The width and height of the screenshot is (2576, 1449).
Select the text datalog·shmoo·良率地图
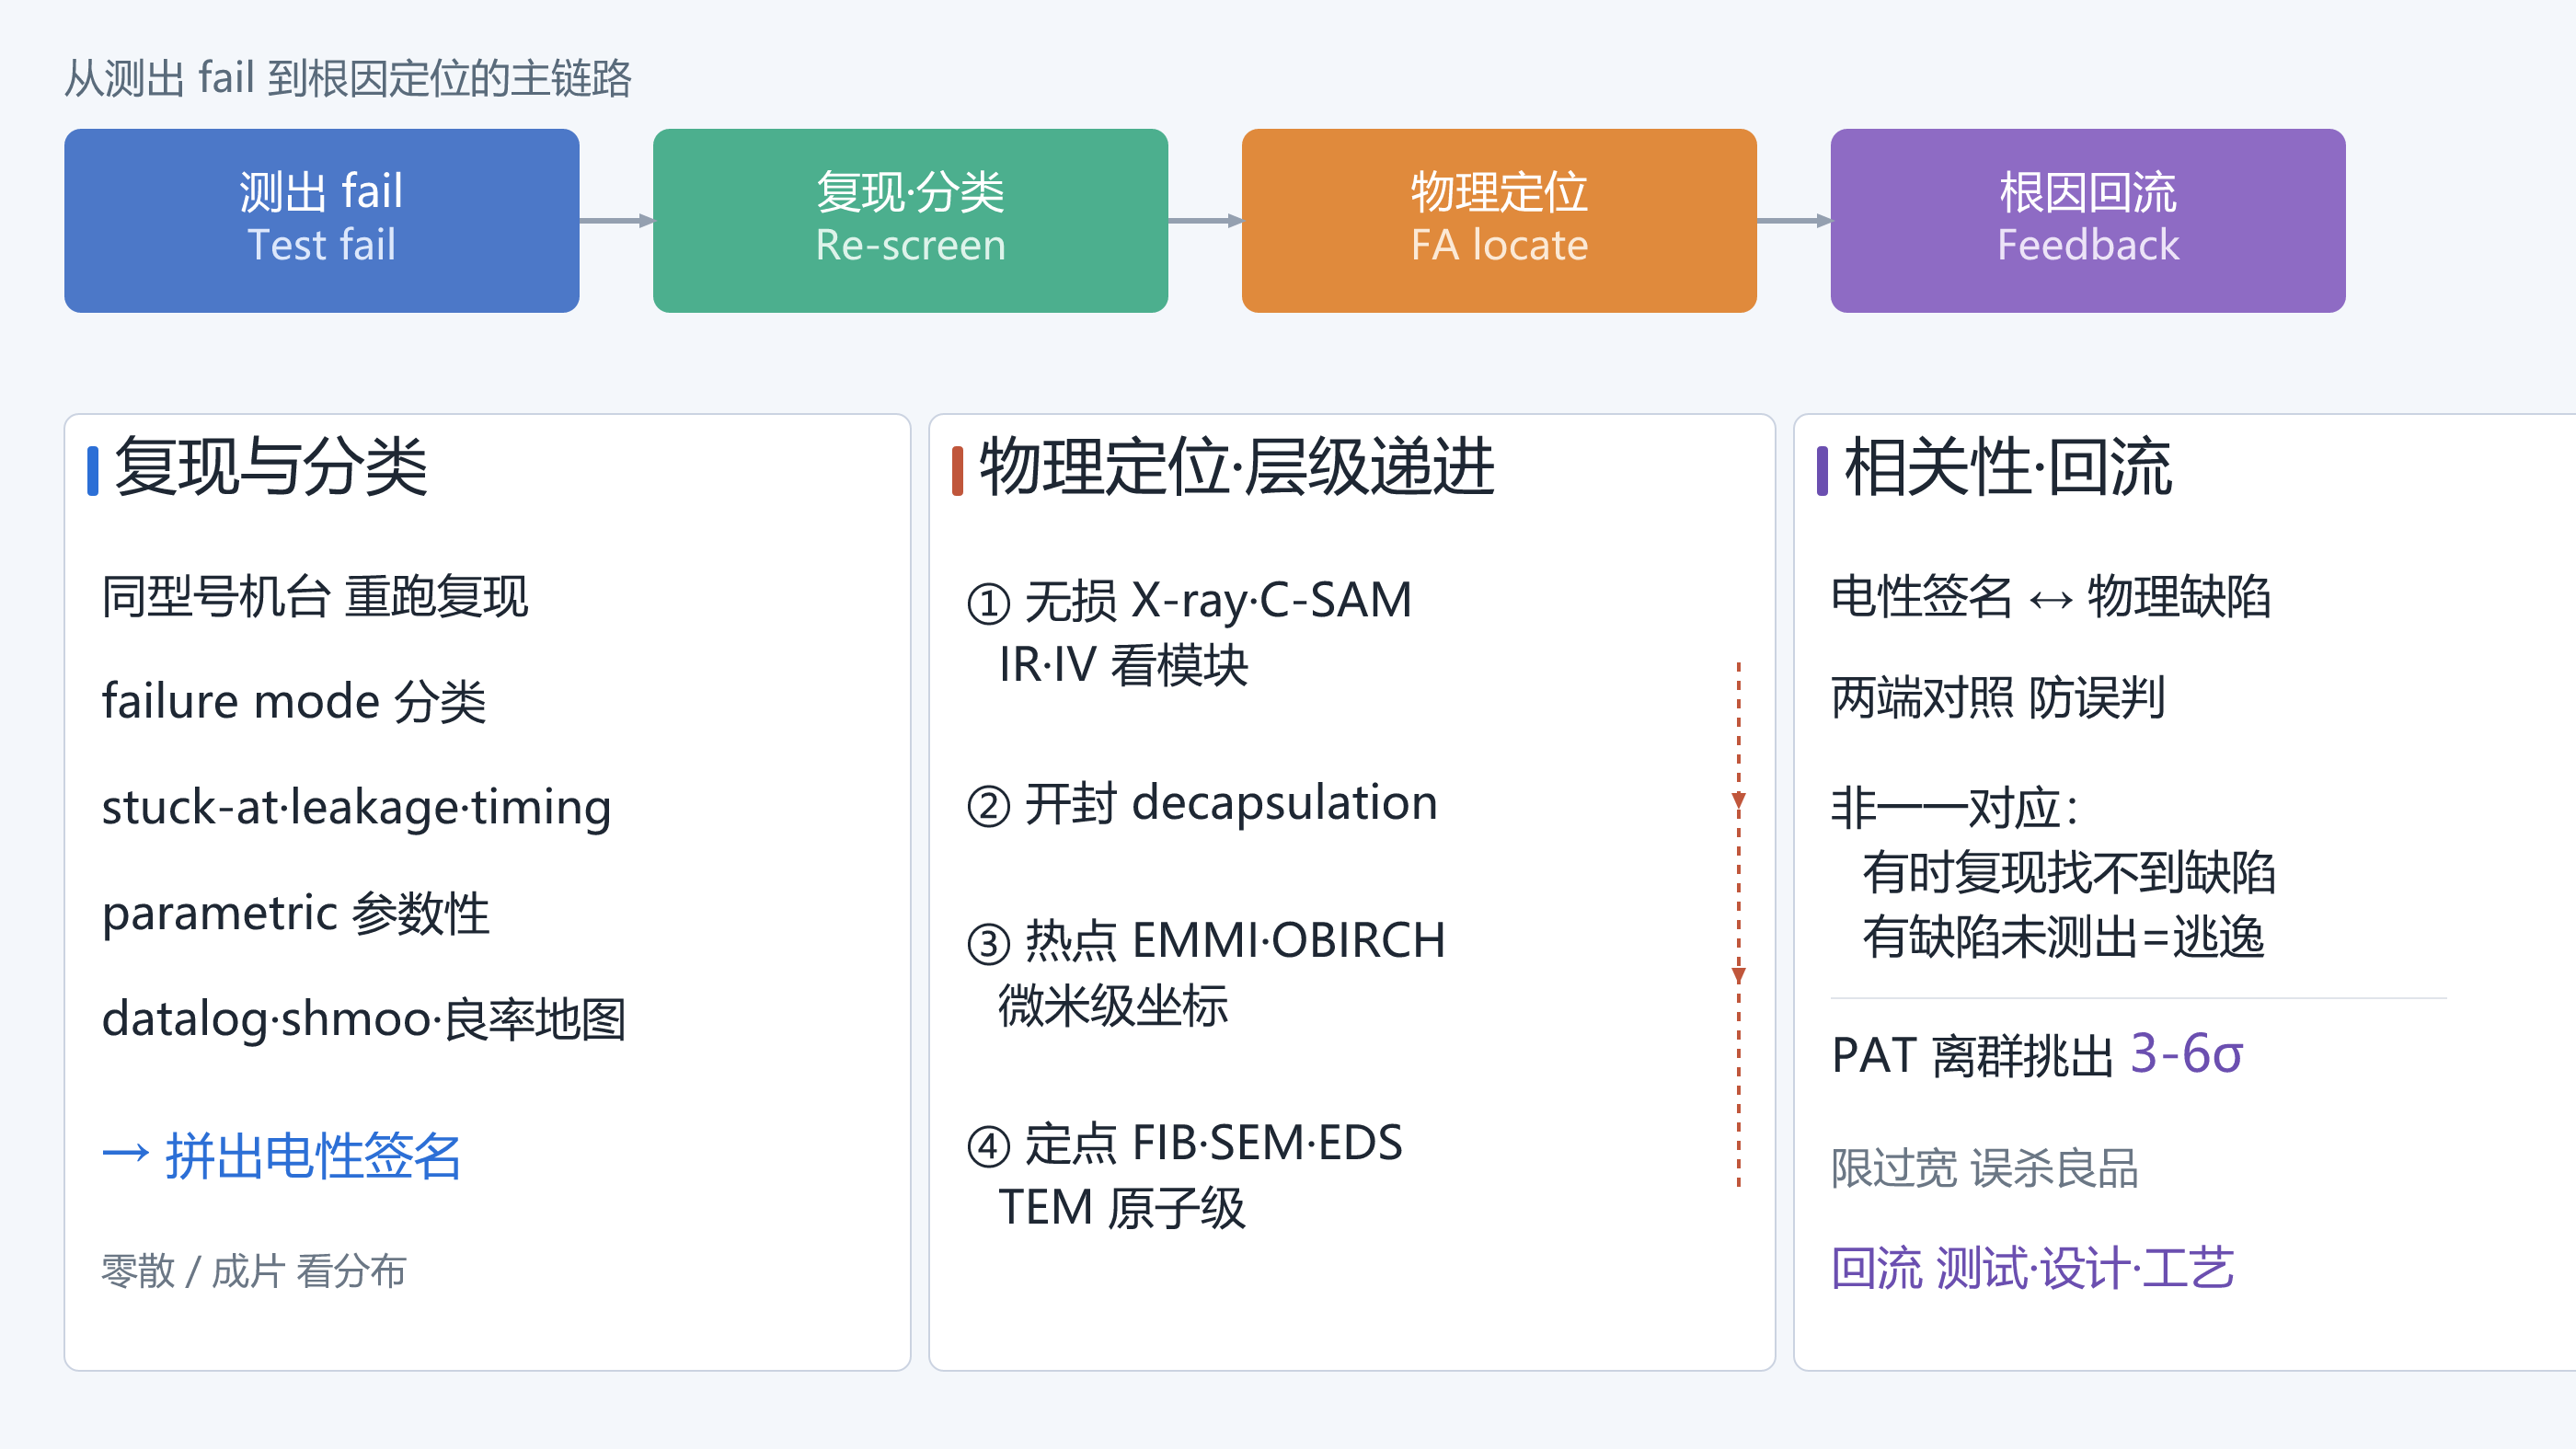point(364,1019)
